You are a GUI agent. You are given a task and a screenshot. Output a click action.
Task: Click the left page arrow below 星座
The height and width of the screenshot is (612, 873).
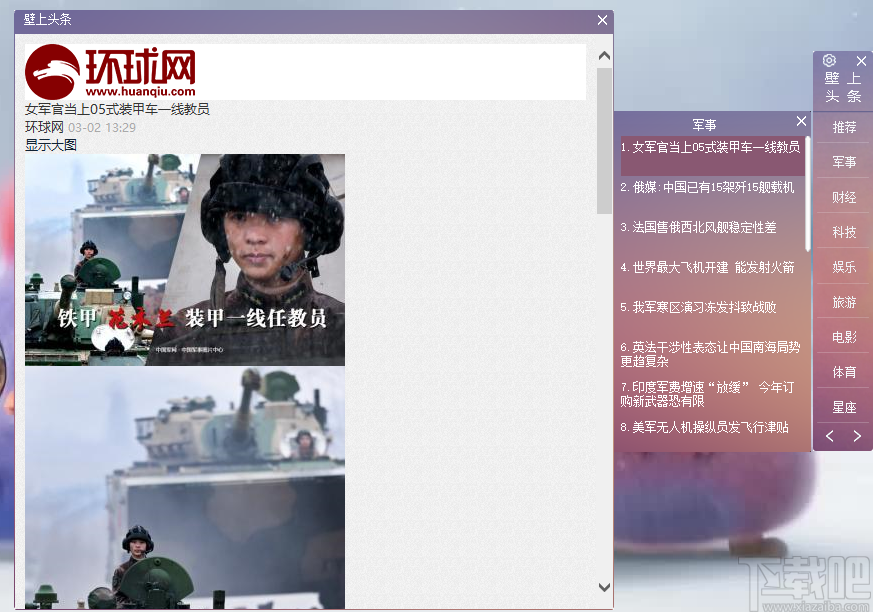pos(828,436)
